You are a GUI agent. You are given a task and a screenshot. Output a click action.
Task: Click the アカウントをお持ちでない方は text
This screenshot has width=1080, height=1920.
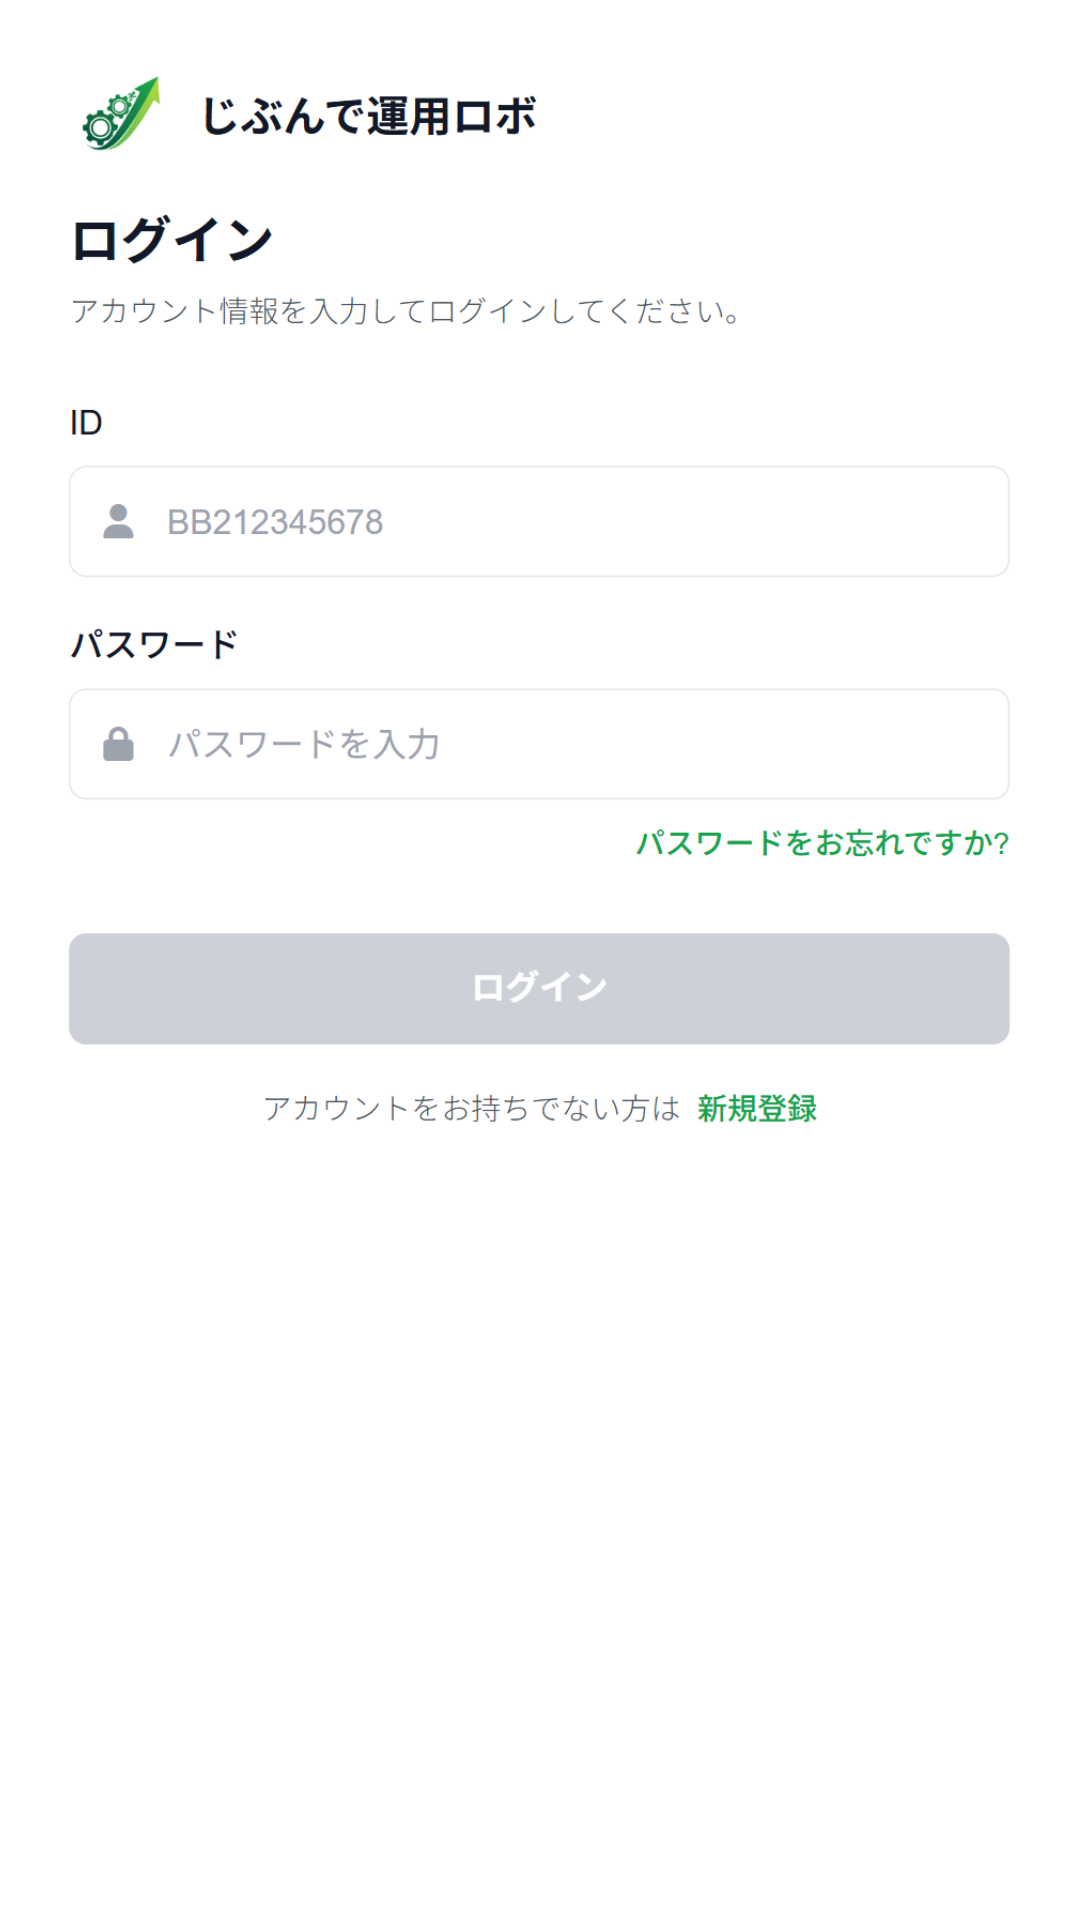pos(471,1108)
